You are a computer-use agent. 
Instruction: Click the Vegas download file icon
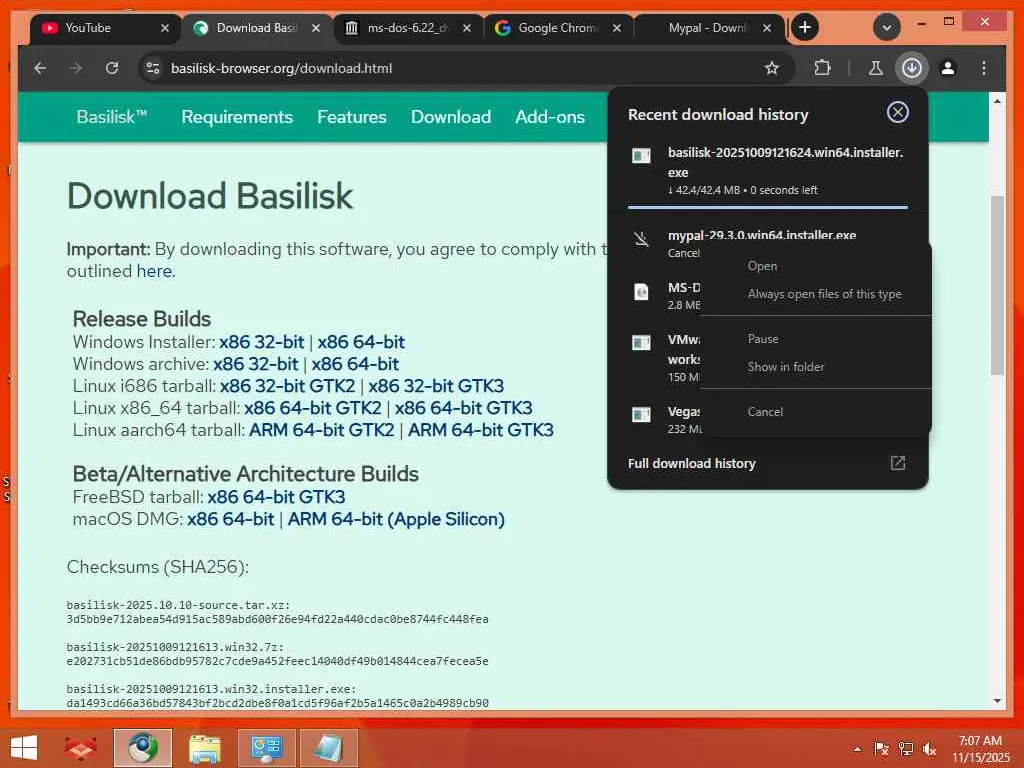(641, 414)
